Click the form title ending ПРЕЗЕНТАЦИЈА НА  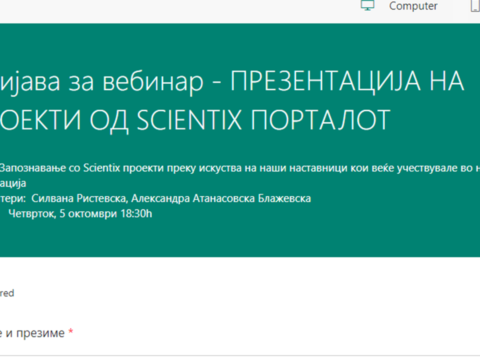[x=232, y=81]
